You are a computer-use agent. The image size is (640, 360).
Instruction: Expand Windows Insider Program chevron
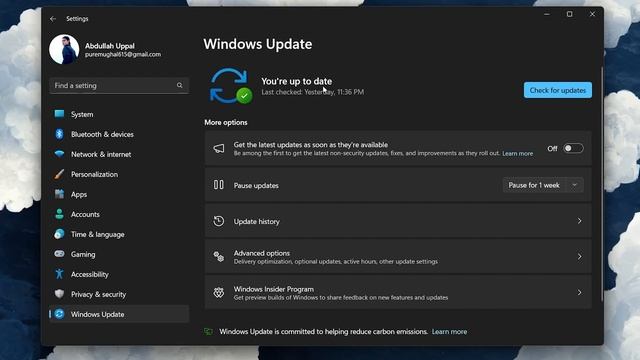click(579, 292)
